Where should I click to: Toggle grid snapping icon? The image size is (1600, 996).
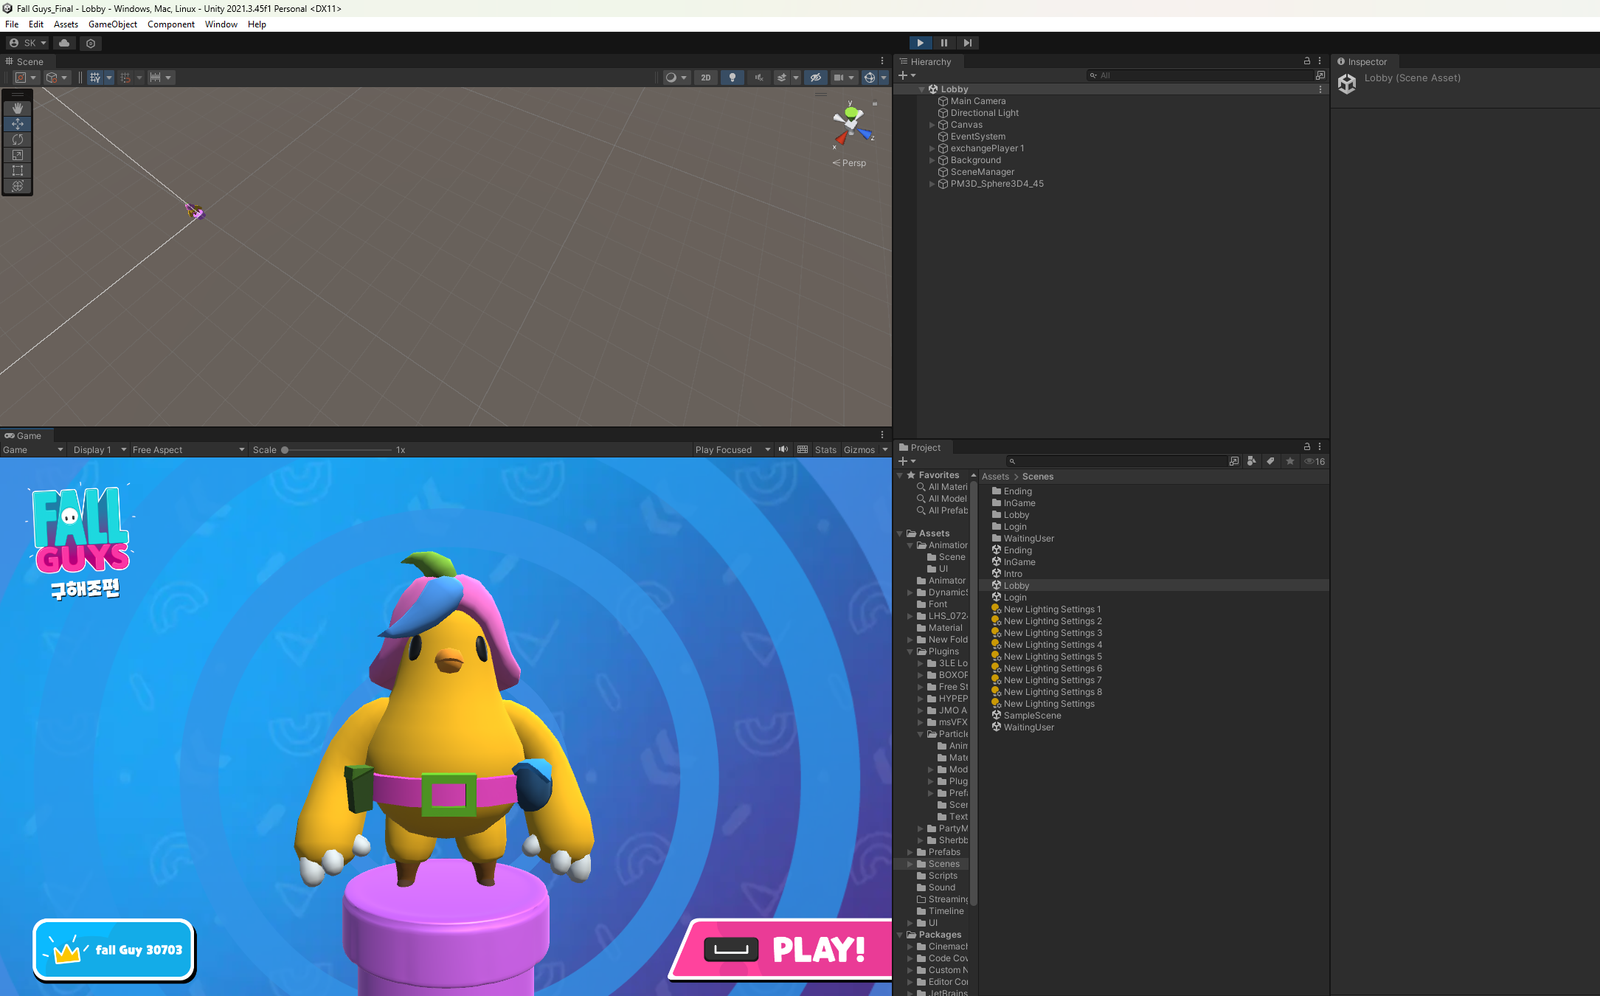click(x=125, y=77)
